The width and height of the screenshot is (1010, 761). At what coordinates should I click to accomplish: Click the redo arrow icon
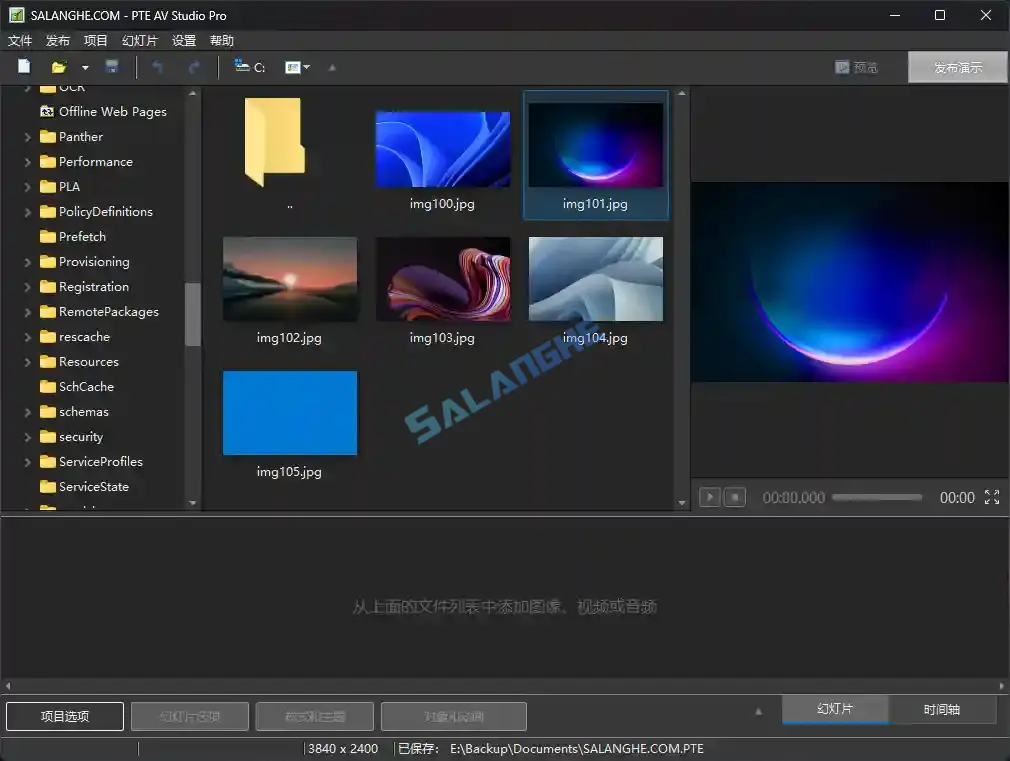pyautogui.click(x=192, y=67)
